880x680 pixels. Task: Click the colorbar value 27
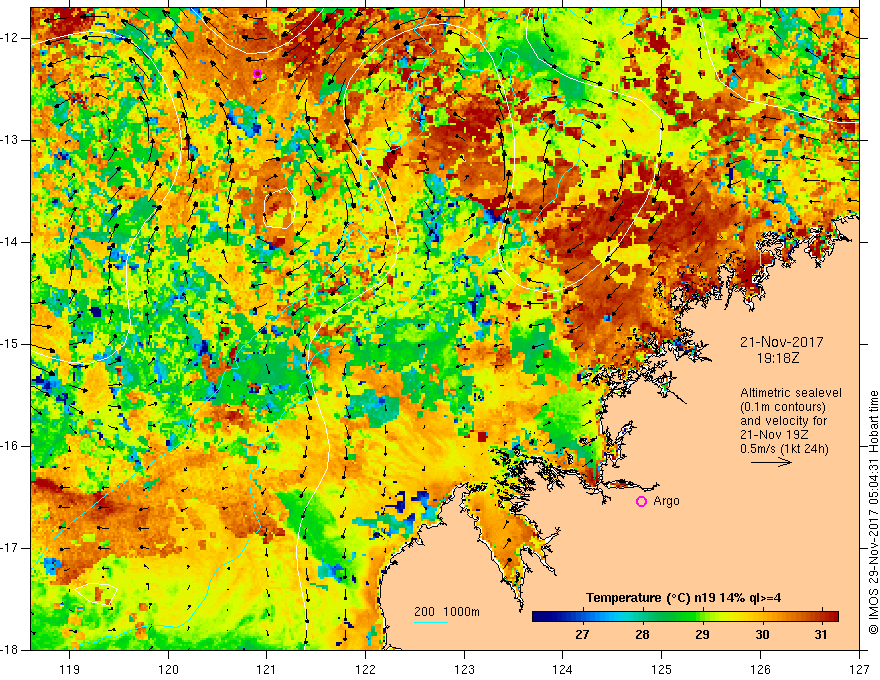tap(582, 635)
